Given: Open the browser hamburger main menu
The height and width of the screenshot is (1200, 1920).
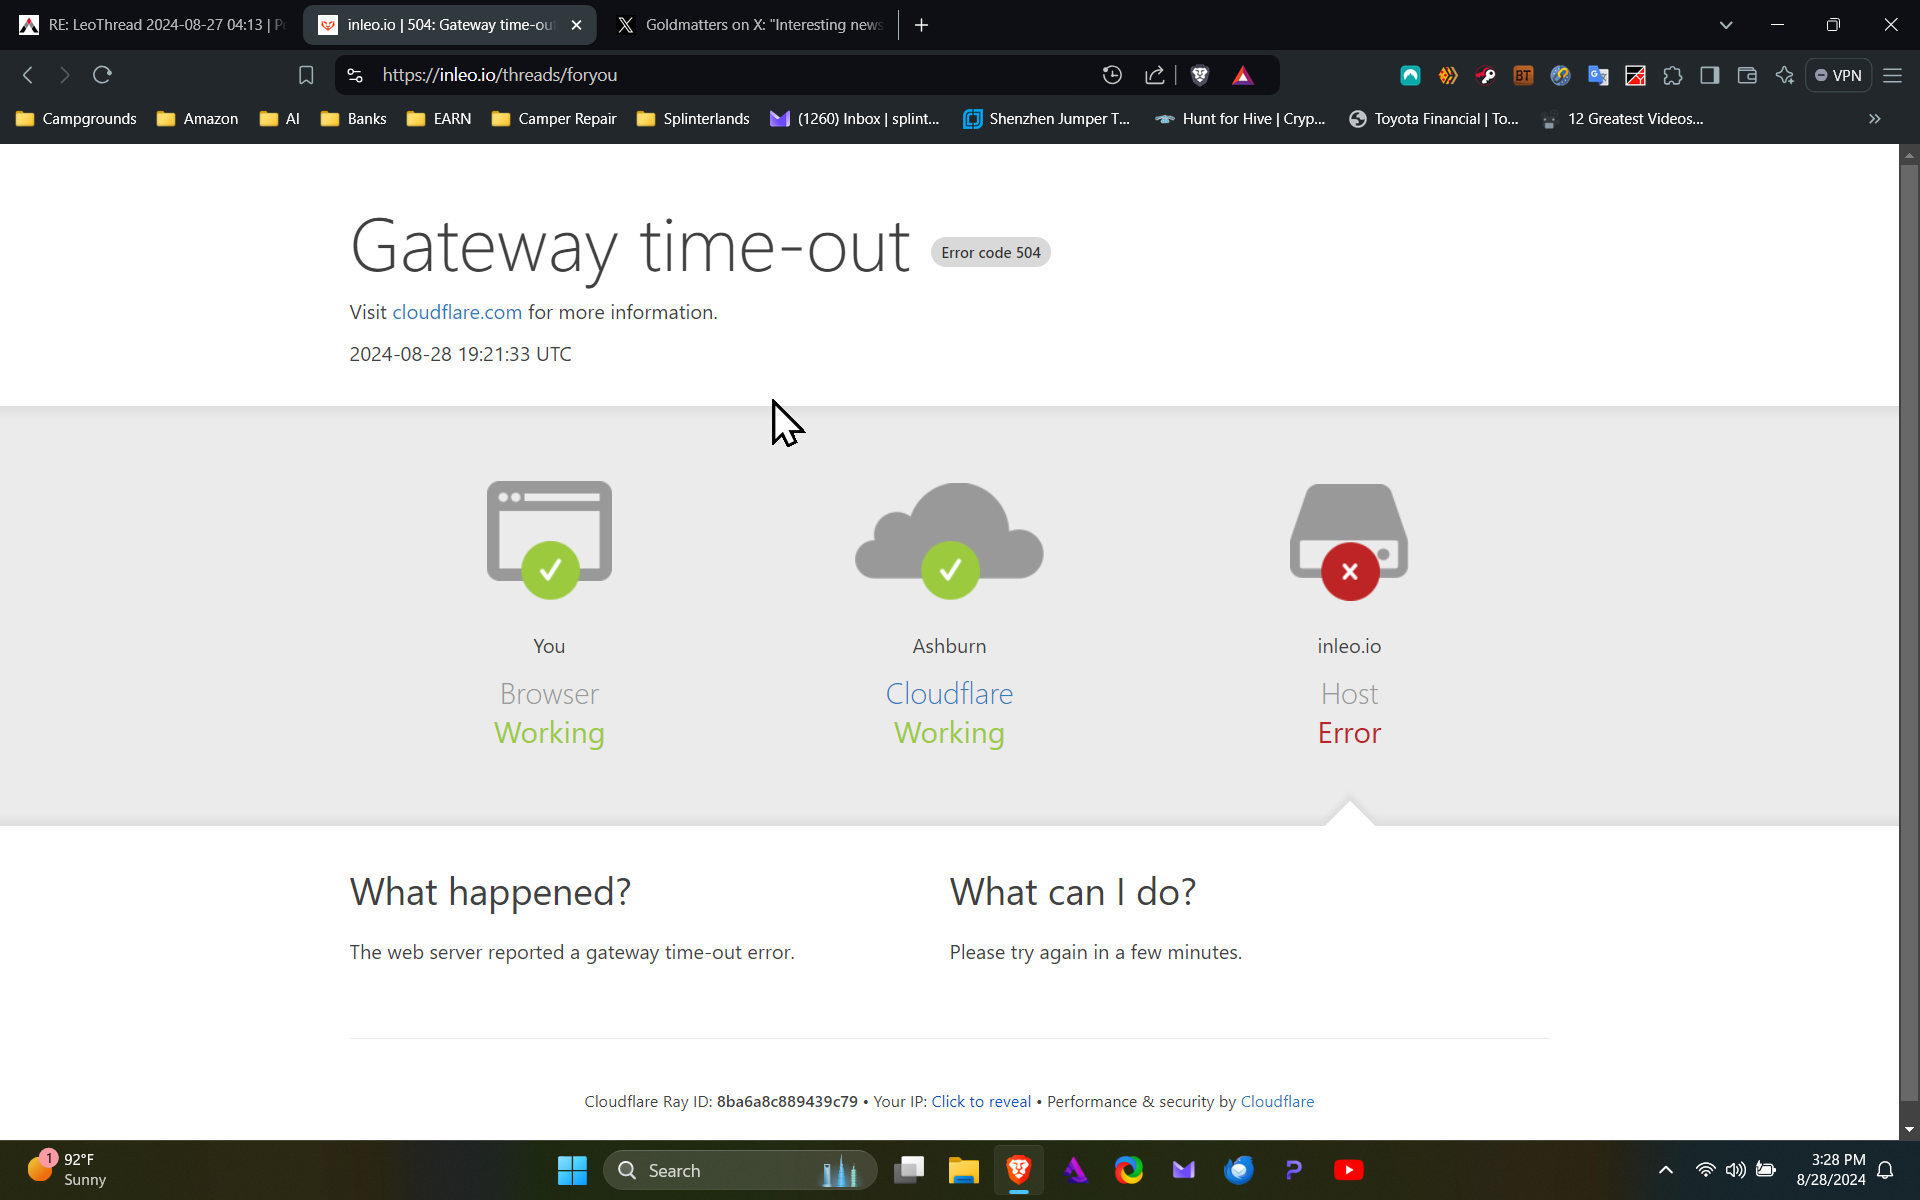Looking at the screenshot, I should click(1892, 75).
